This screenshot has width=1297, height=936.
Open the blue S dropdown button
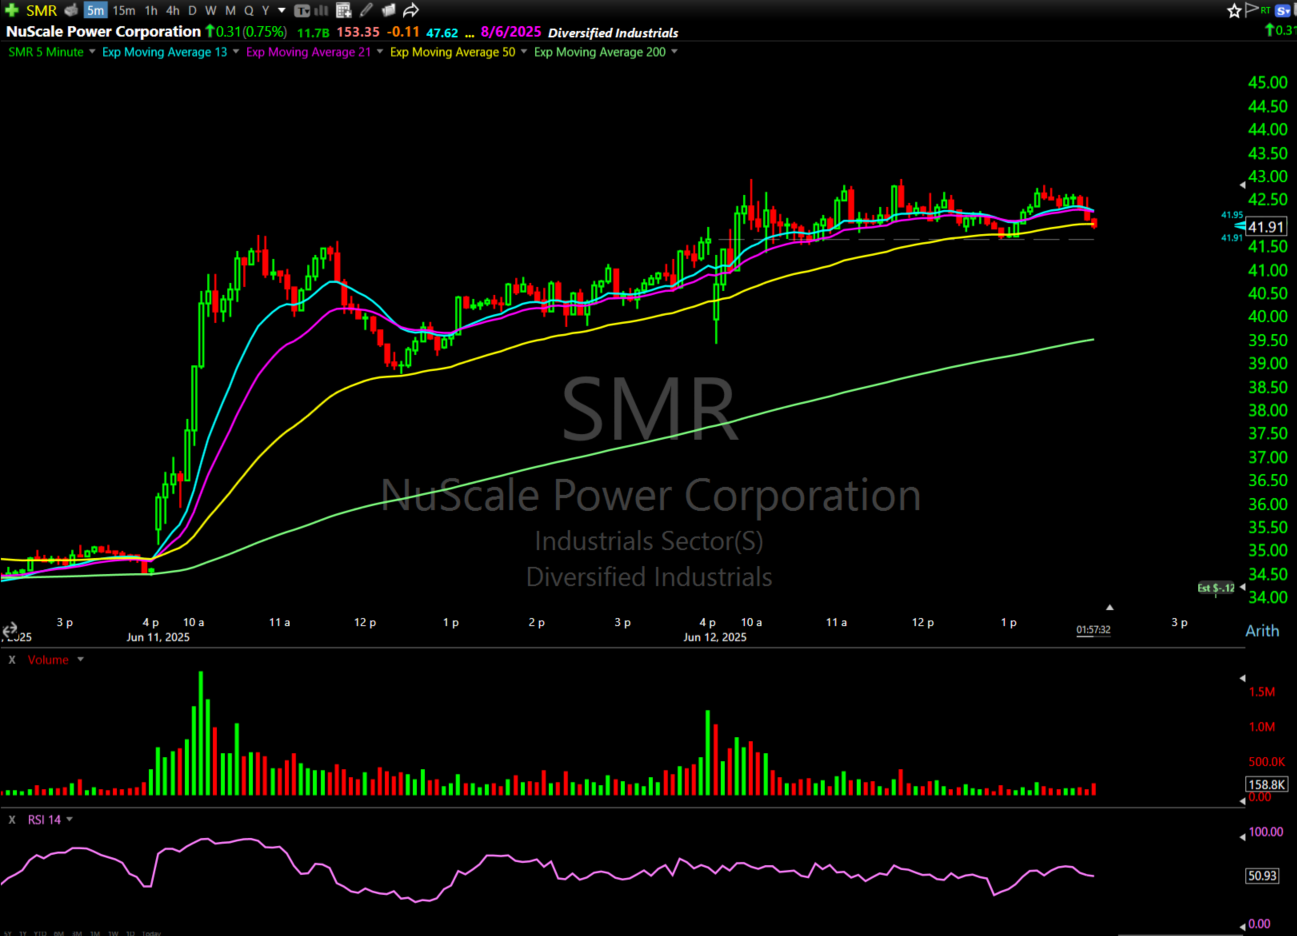click(1284, 11)
